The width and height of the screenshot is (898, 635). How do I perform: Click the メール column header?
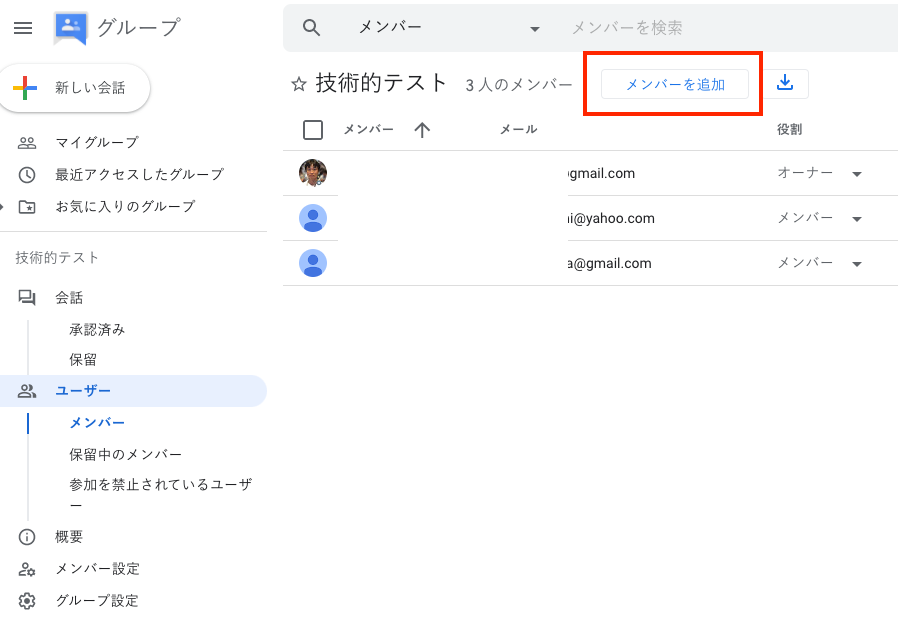coord(518,130)
